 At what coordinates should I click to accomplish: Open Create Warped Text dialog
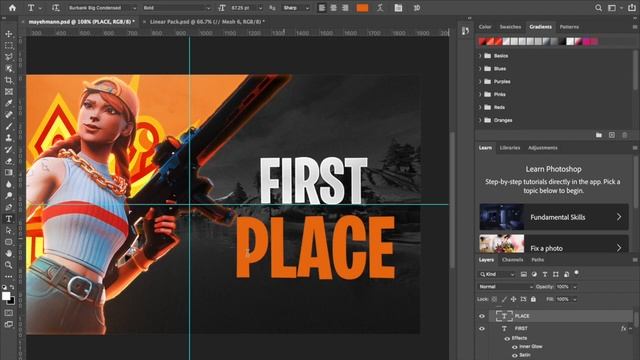point(380,8)
